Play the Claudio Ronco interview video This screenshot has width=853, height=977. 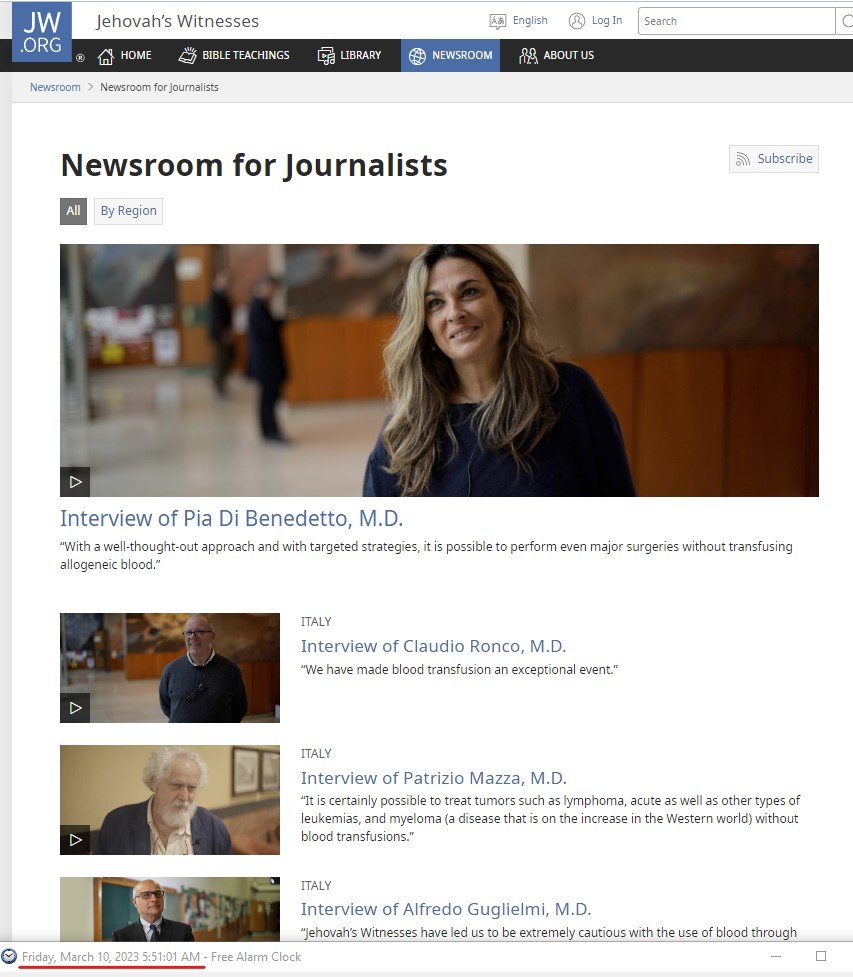(75, 708)
